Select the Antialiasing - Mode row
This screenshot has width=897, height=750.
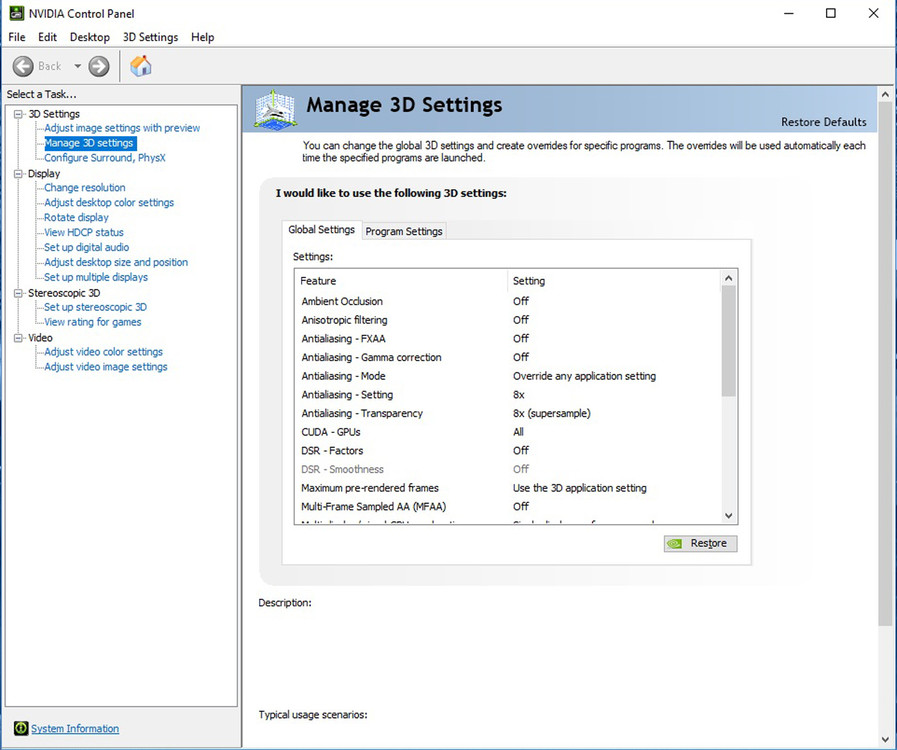507,376
